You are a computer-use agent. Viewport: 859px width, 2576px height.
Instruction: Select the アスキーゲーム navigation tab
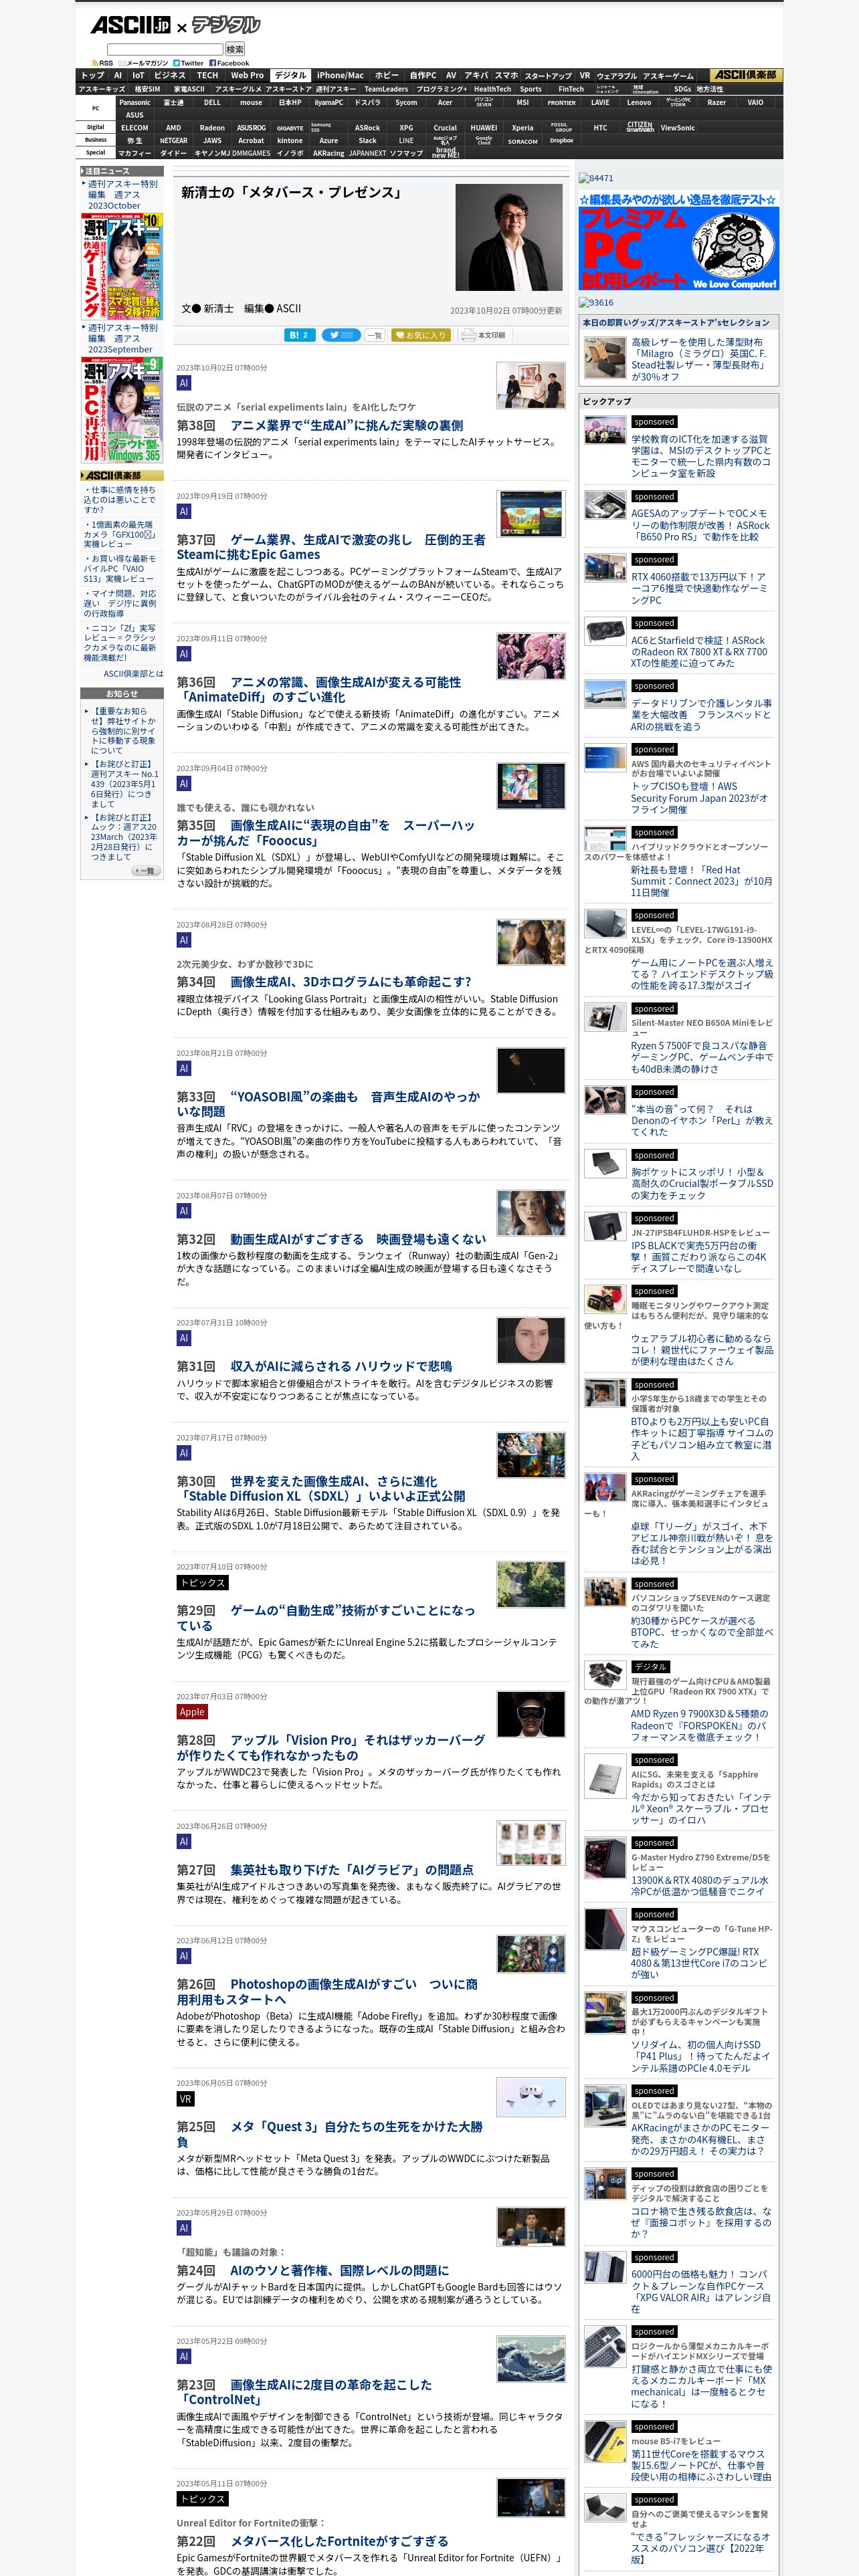click(668, 75)
